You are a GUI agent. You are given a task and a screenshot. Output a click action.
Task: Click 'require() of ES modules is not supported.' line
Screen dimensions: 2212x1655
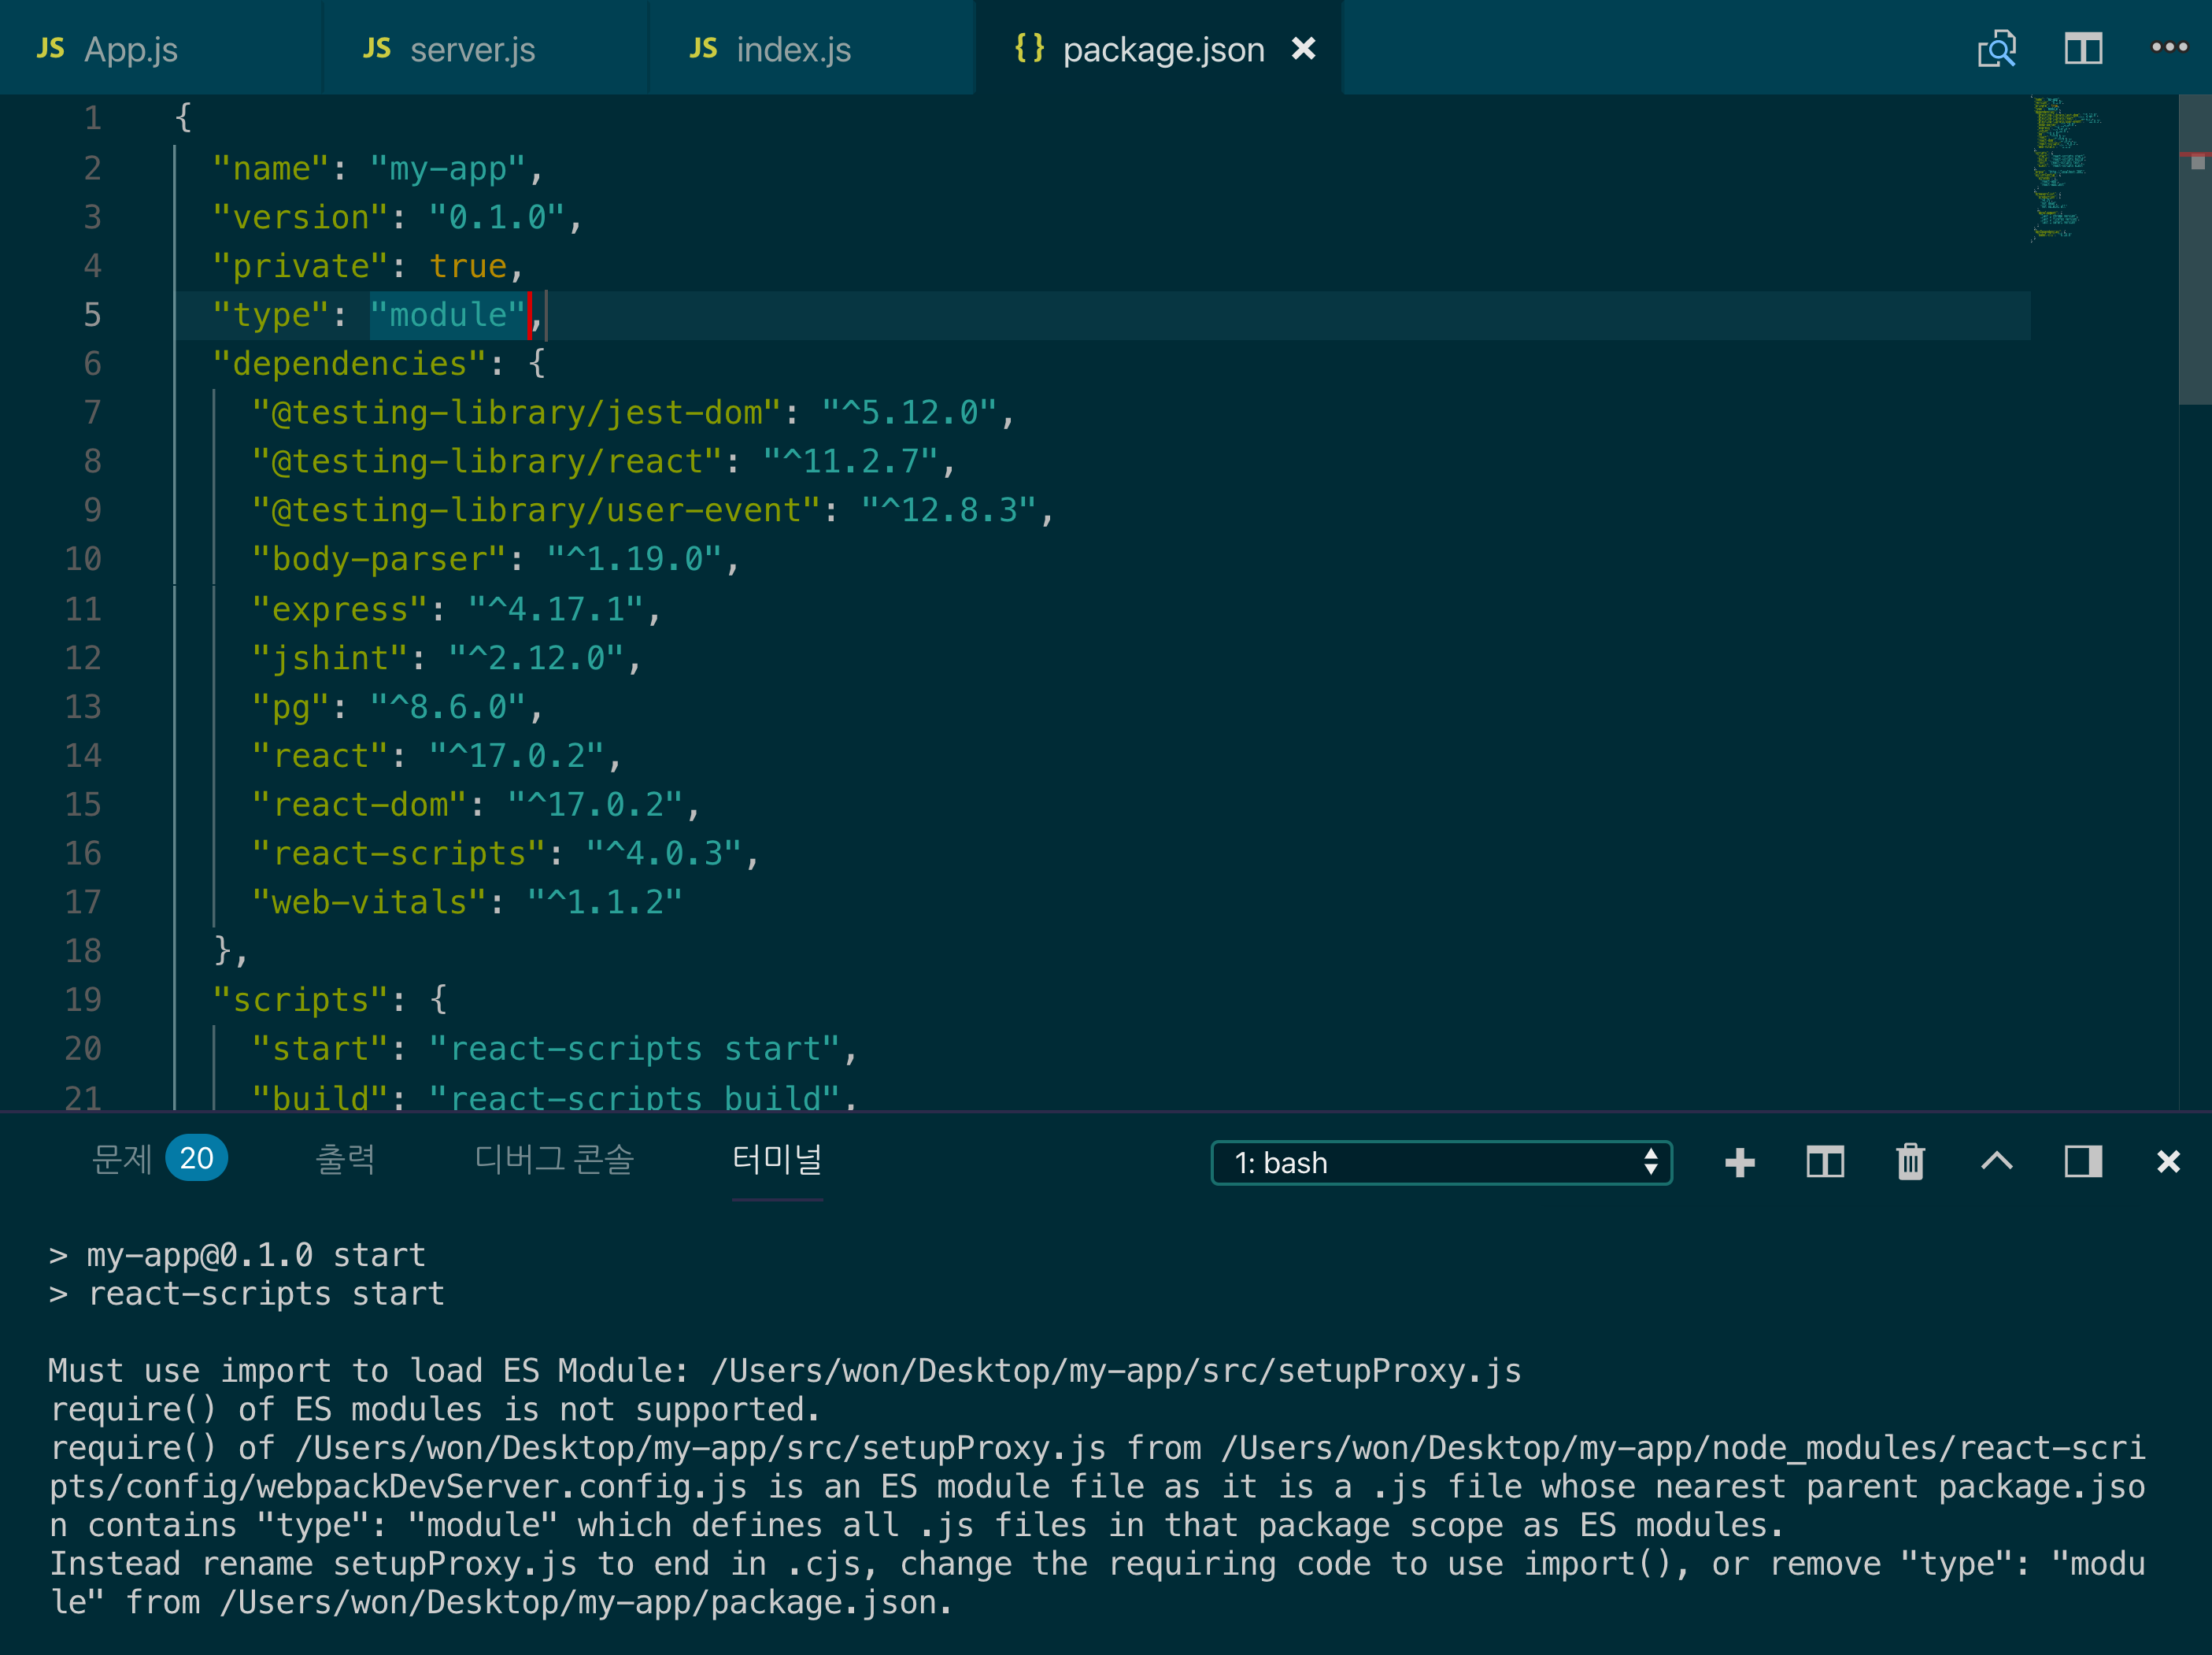click(435, 1409)
